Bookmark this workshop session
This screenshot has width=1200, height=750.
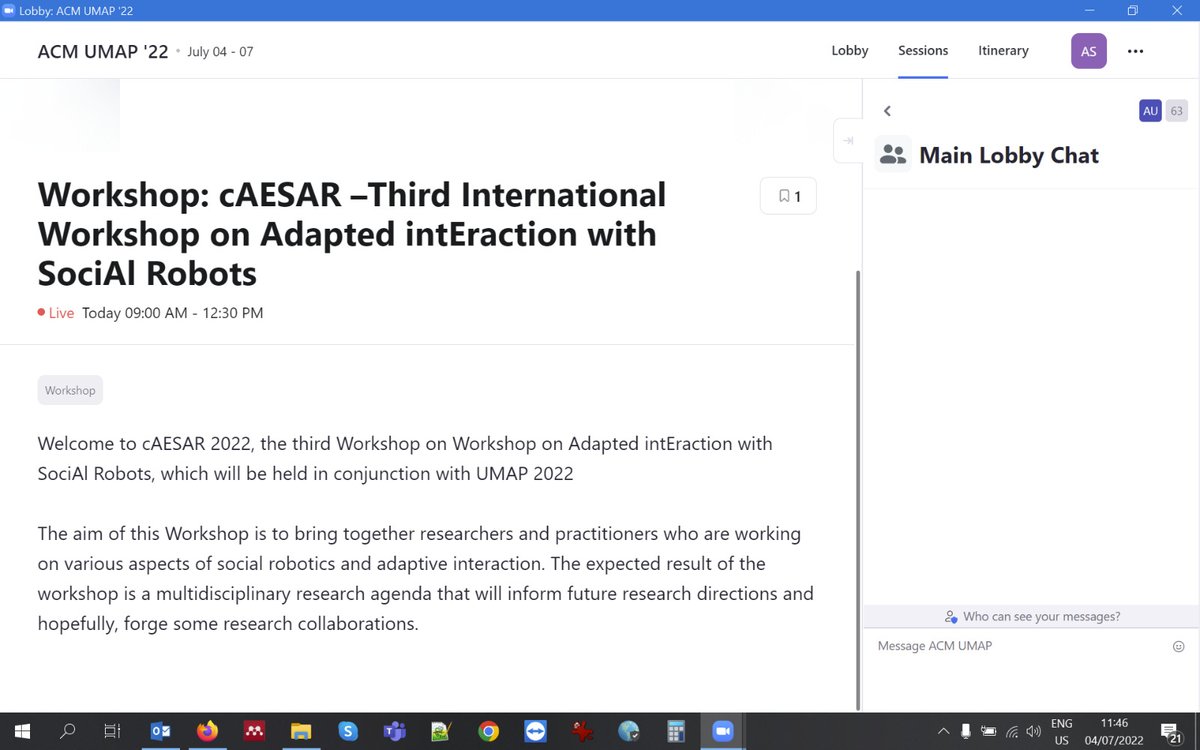click(x=788, y=196)
